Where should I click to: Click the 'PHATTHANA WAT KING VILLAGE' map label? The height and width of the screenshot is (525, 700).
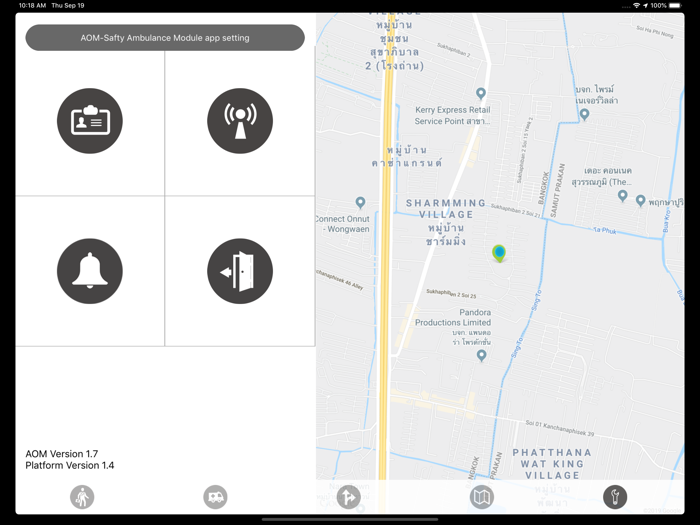552,464
